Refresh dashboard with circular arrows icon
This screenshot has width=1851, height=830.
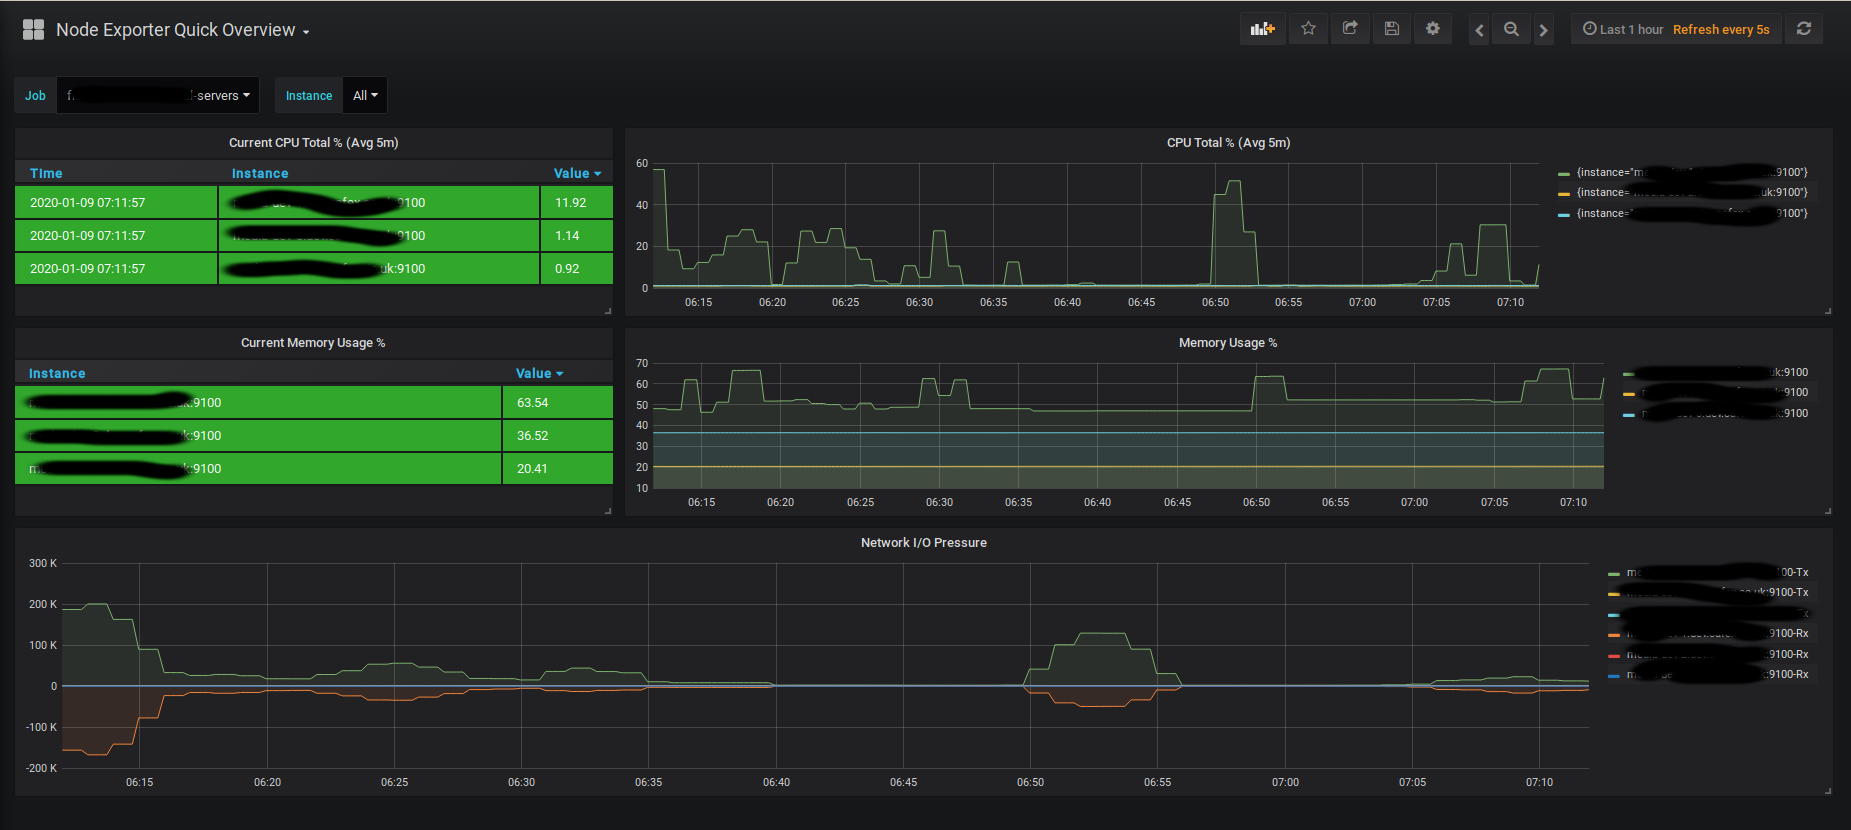click(x=1804, y=29)
